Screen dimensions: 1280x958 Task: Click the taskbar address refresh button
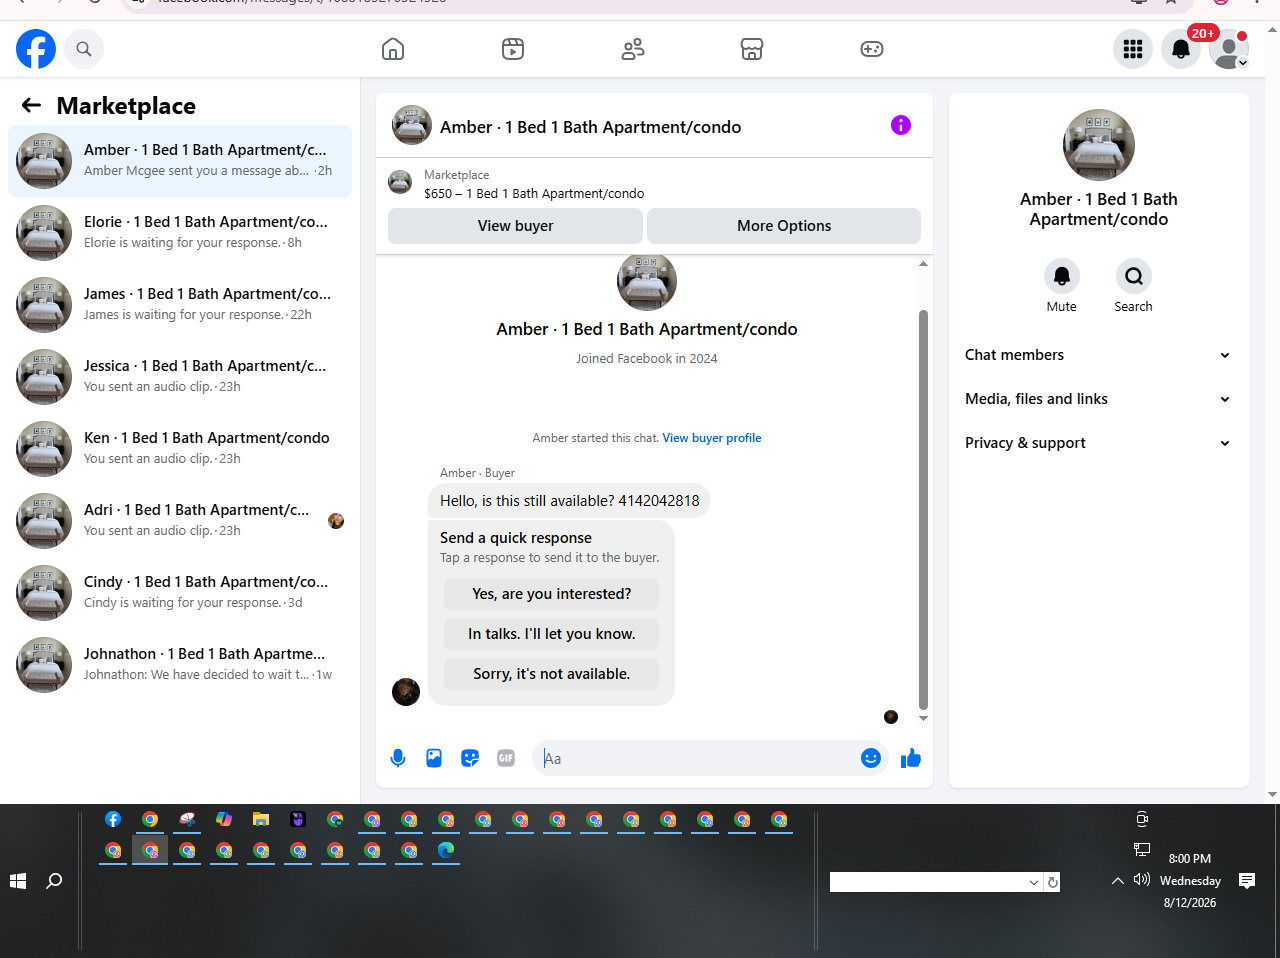coord(1052,882)
